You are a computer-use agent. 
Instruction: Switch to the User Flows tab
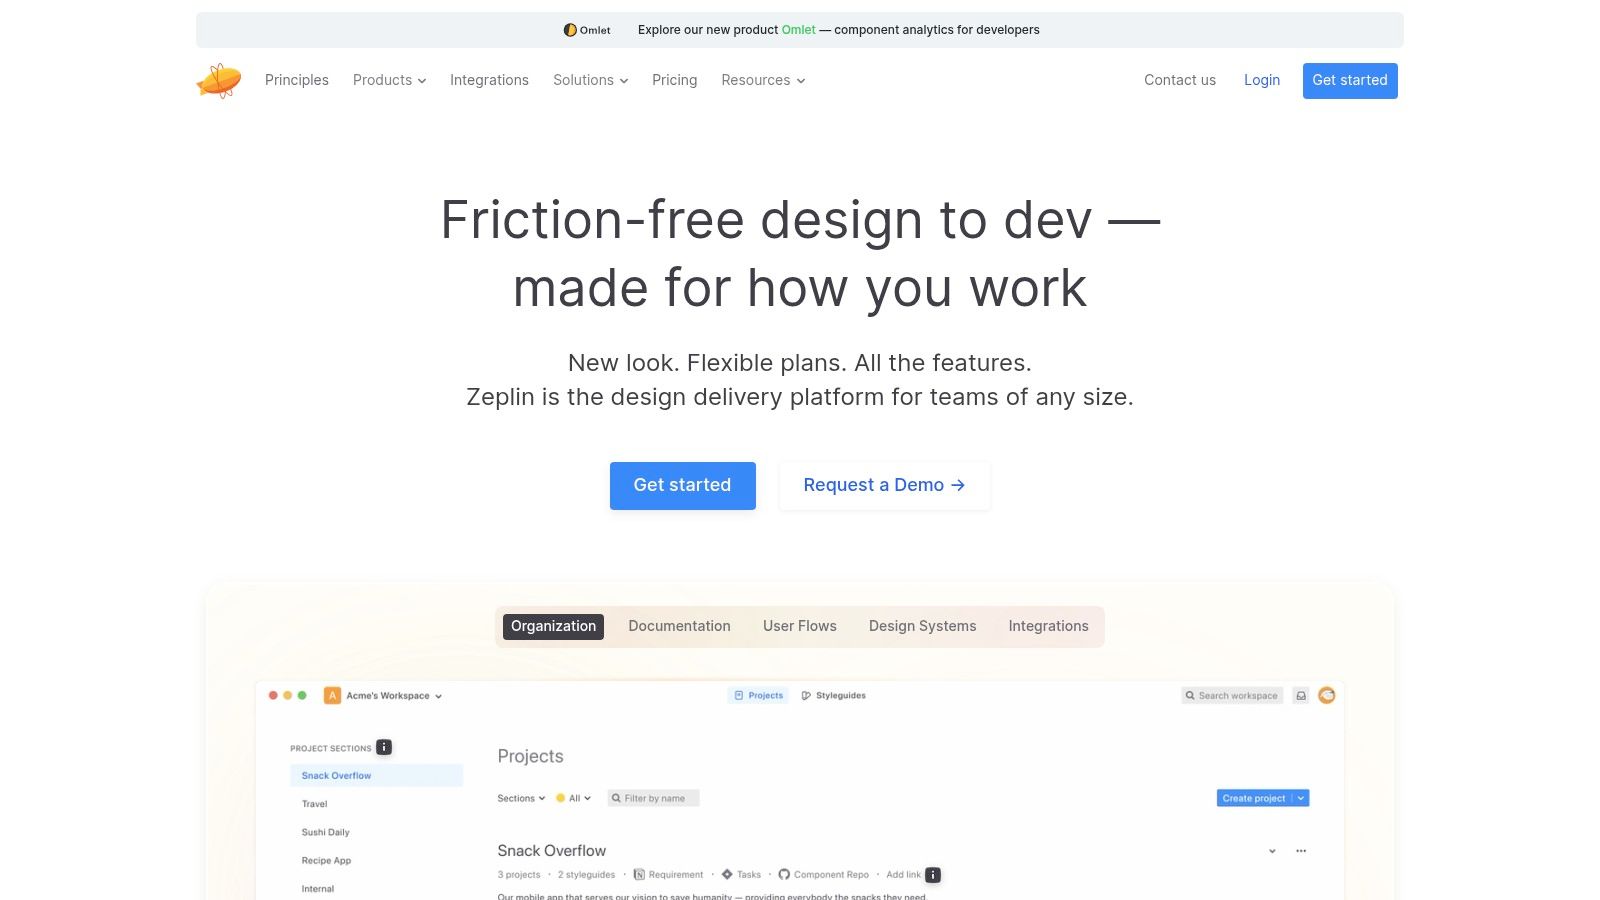pyautogui.click(x=800, y=626)
